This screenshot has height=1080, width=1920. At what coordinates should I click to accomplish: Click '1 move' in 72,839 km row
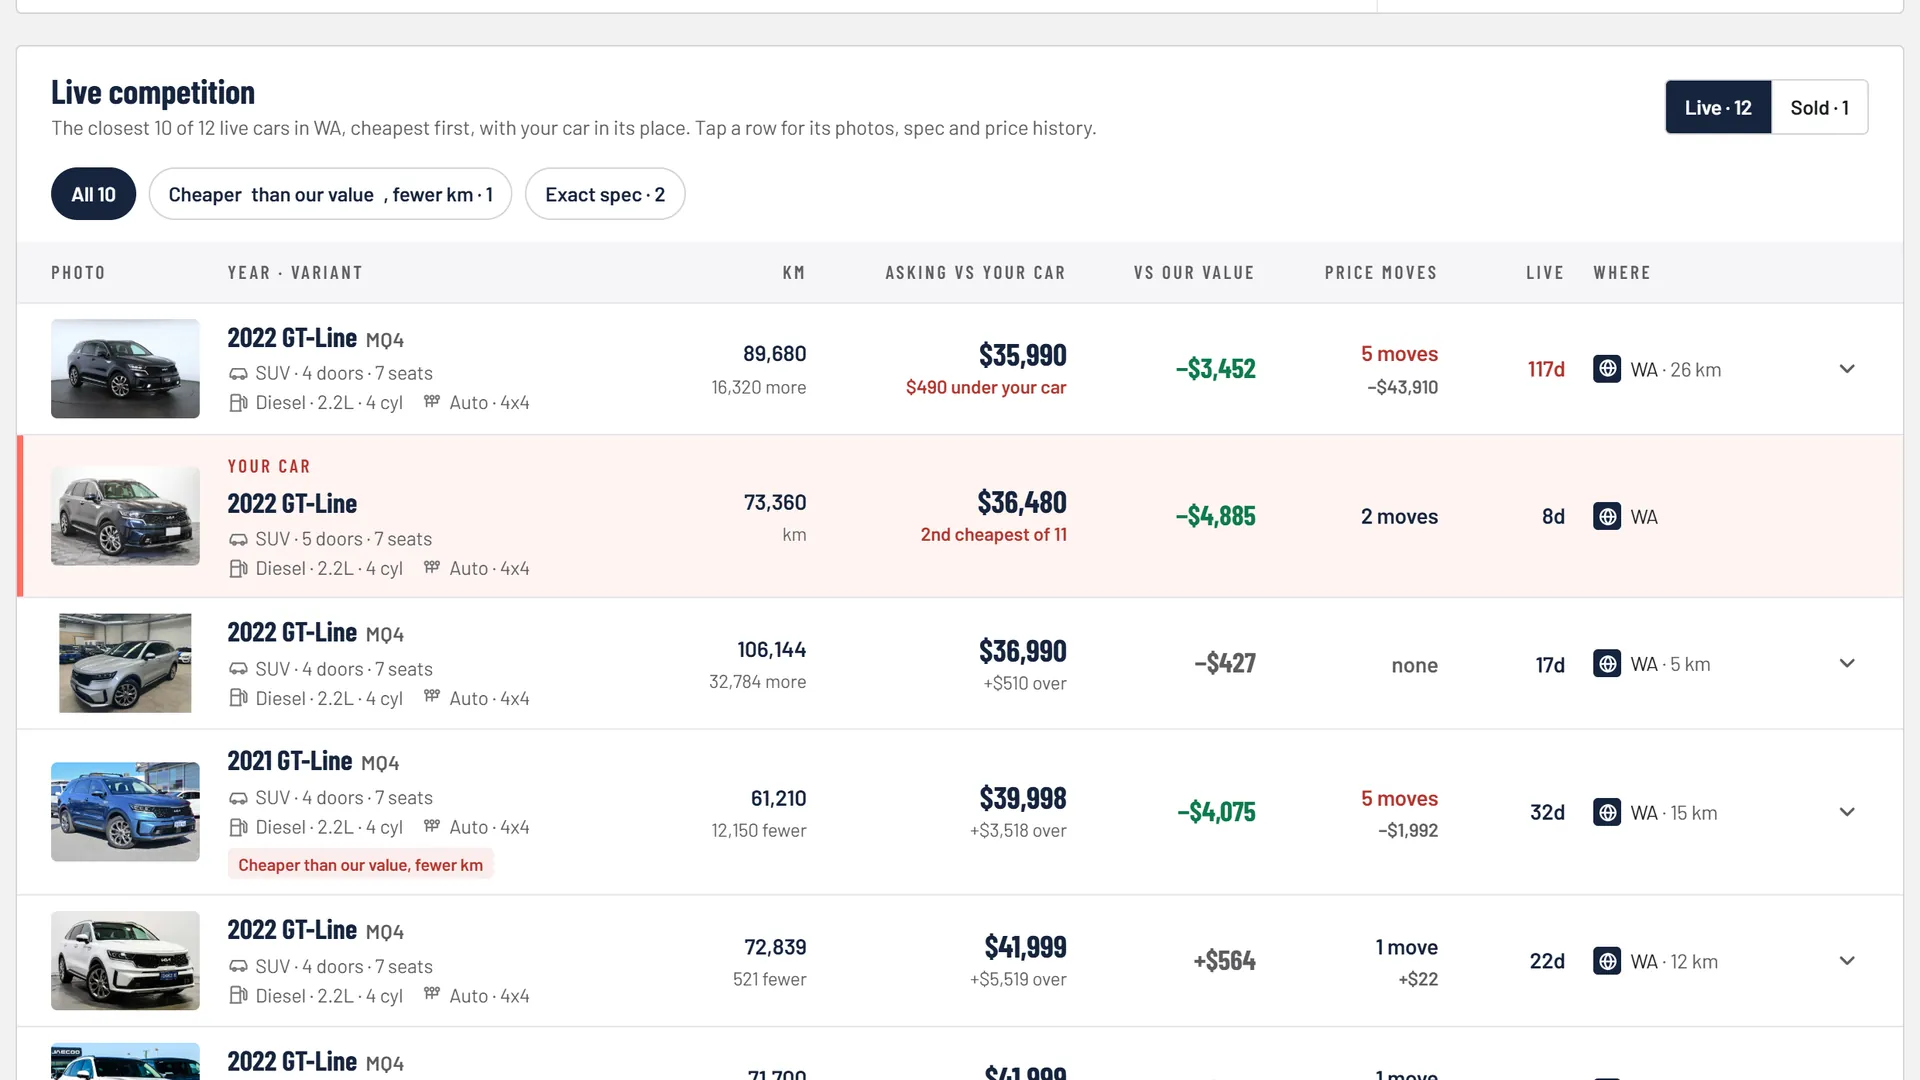tap(1406, 948)
